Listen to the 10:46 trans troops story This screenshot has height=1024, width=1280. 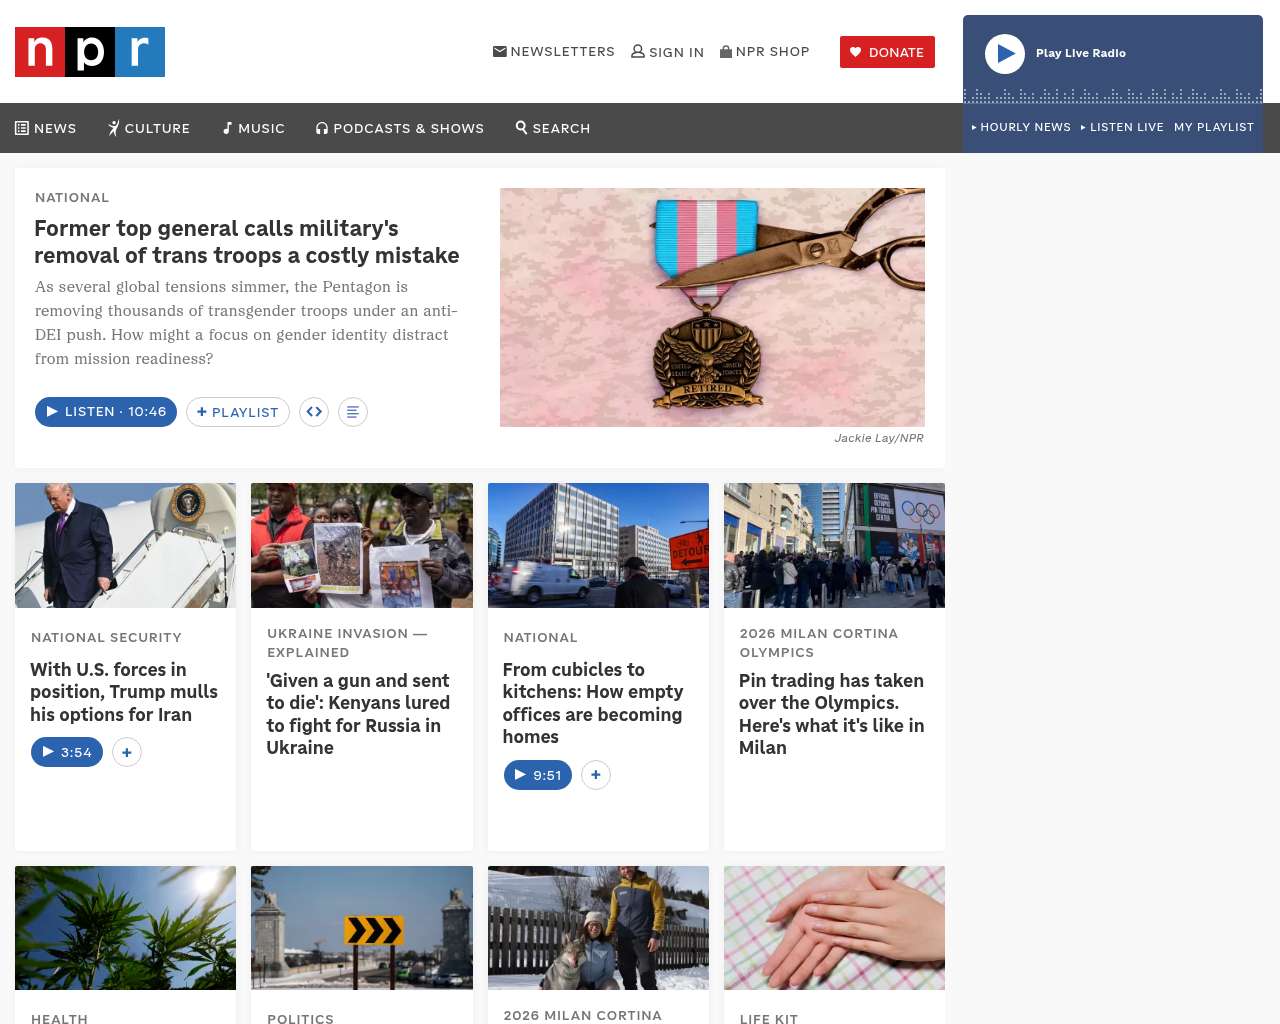(x=106, y=412)
